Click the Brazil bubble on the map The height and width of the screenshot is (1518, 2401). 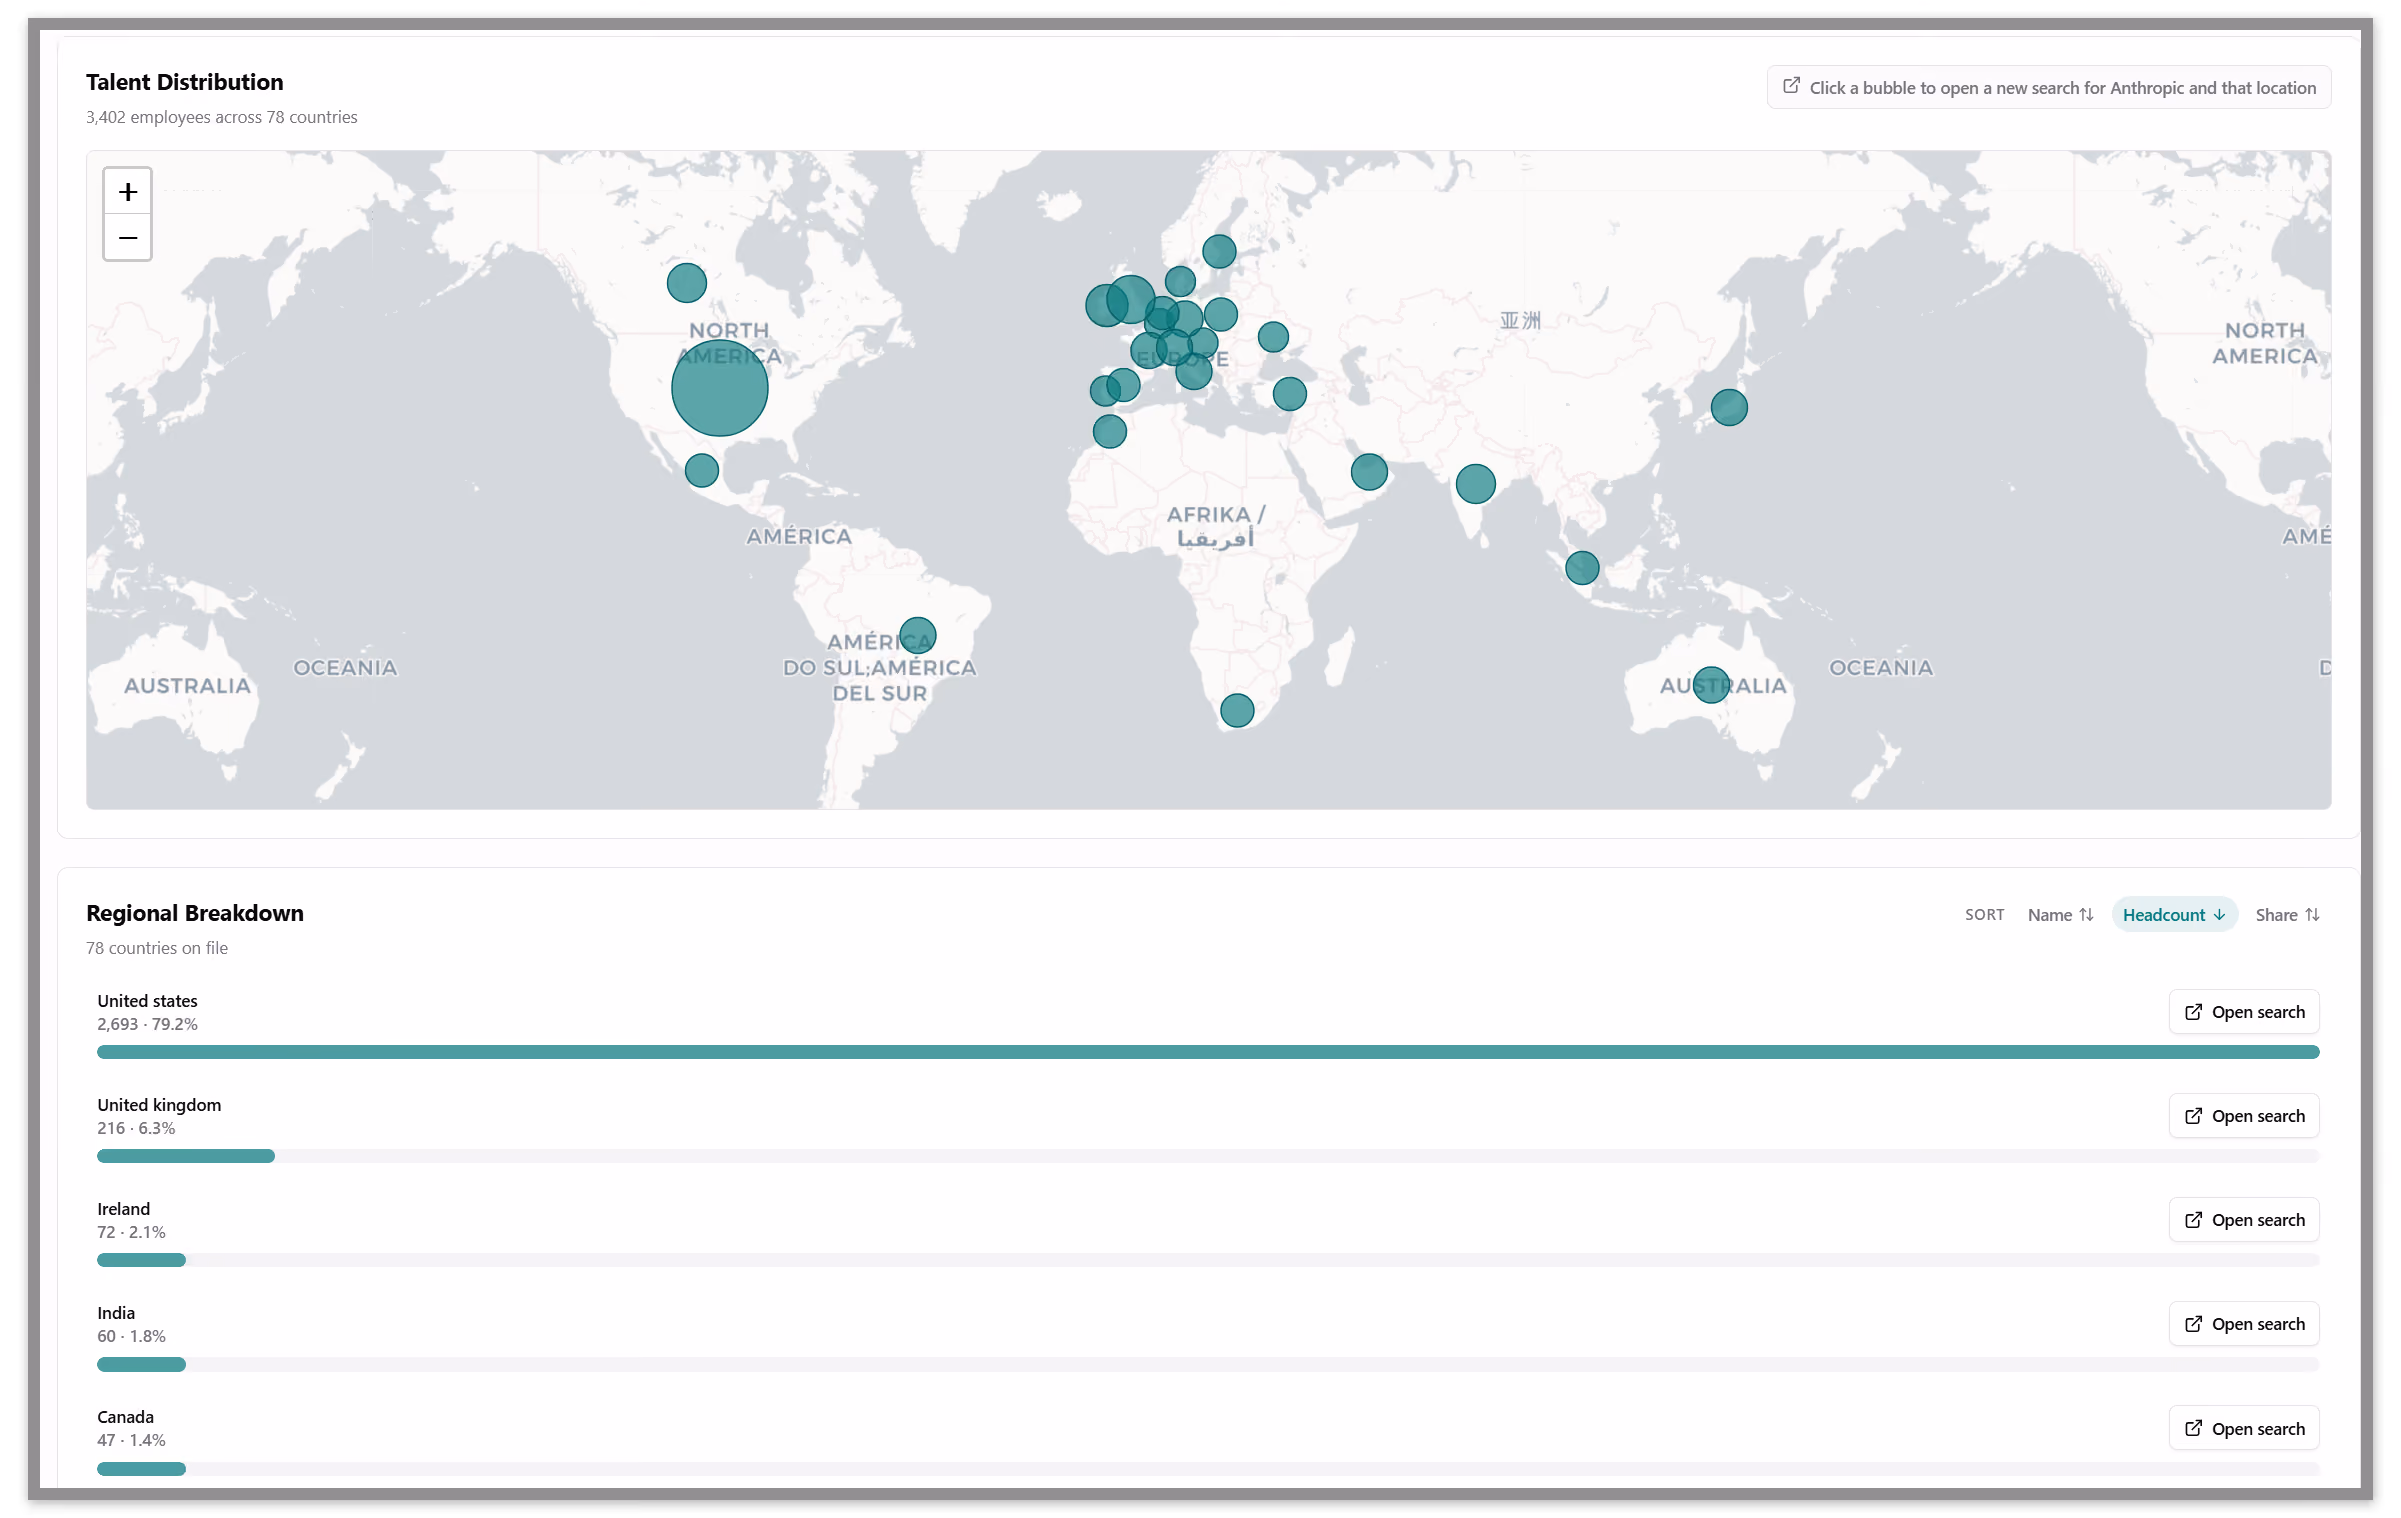coord(917,636)
